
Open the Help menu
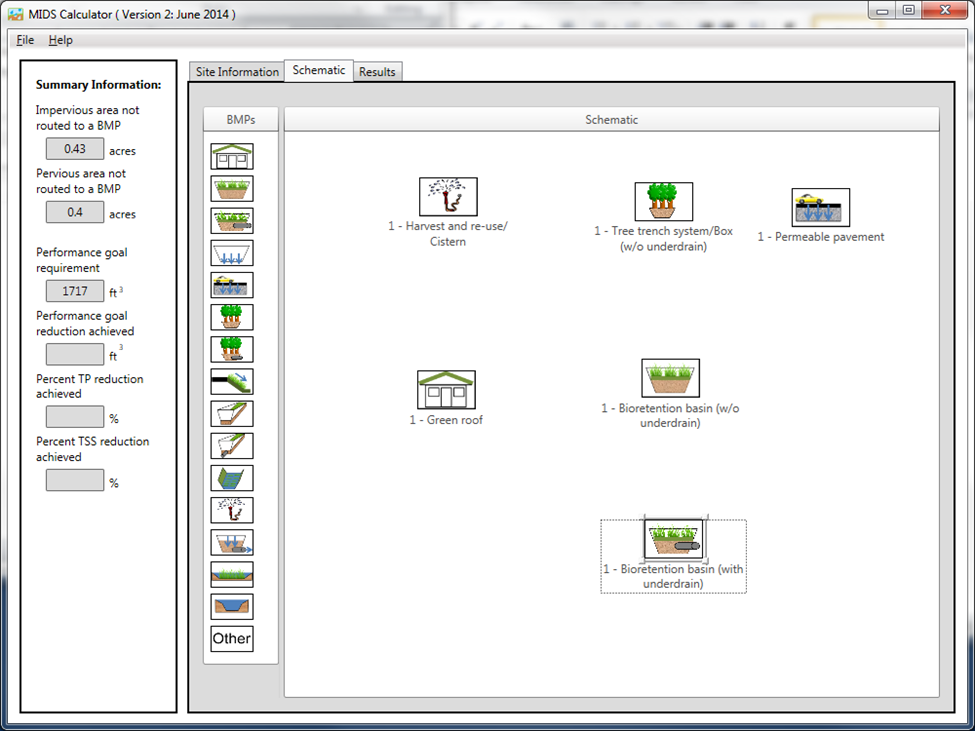(x=60, y=40)
